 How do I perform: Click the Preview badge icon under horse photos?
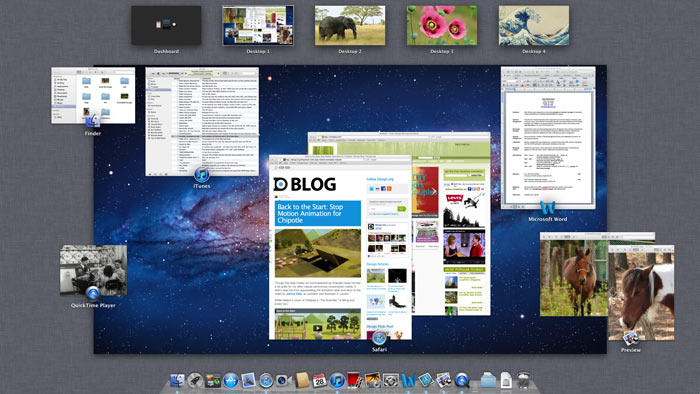pos(631,339)
